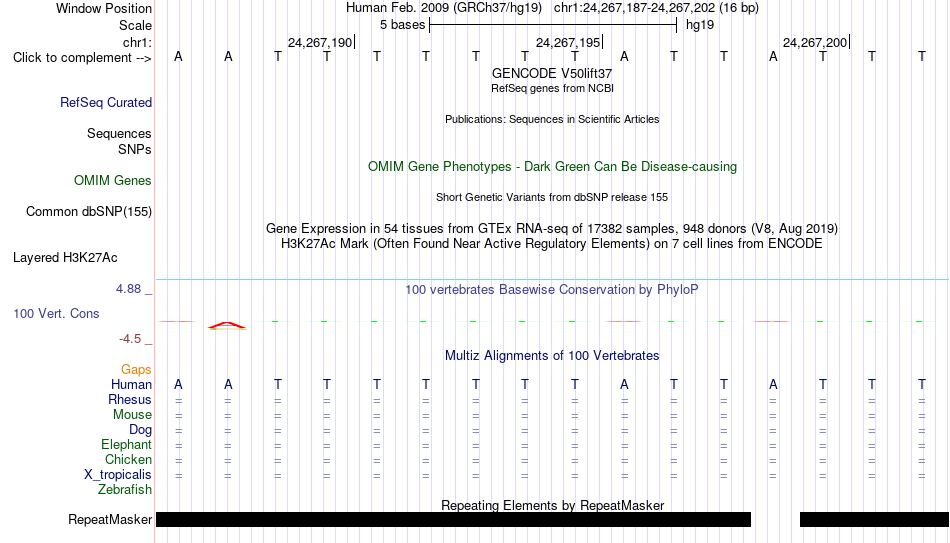The height and width of the screenshot is (543, 950).
Task: Click the Scale track label
Action: [x=135, y=25]
